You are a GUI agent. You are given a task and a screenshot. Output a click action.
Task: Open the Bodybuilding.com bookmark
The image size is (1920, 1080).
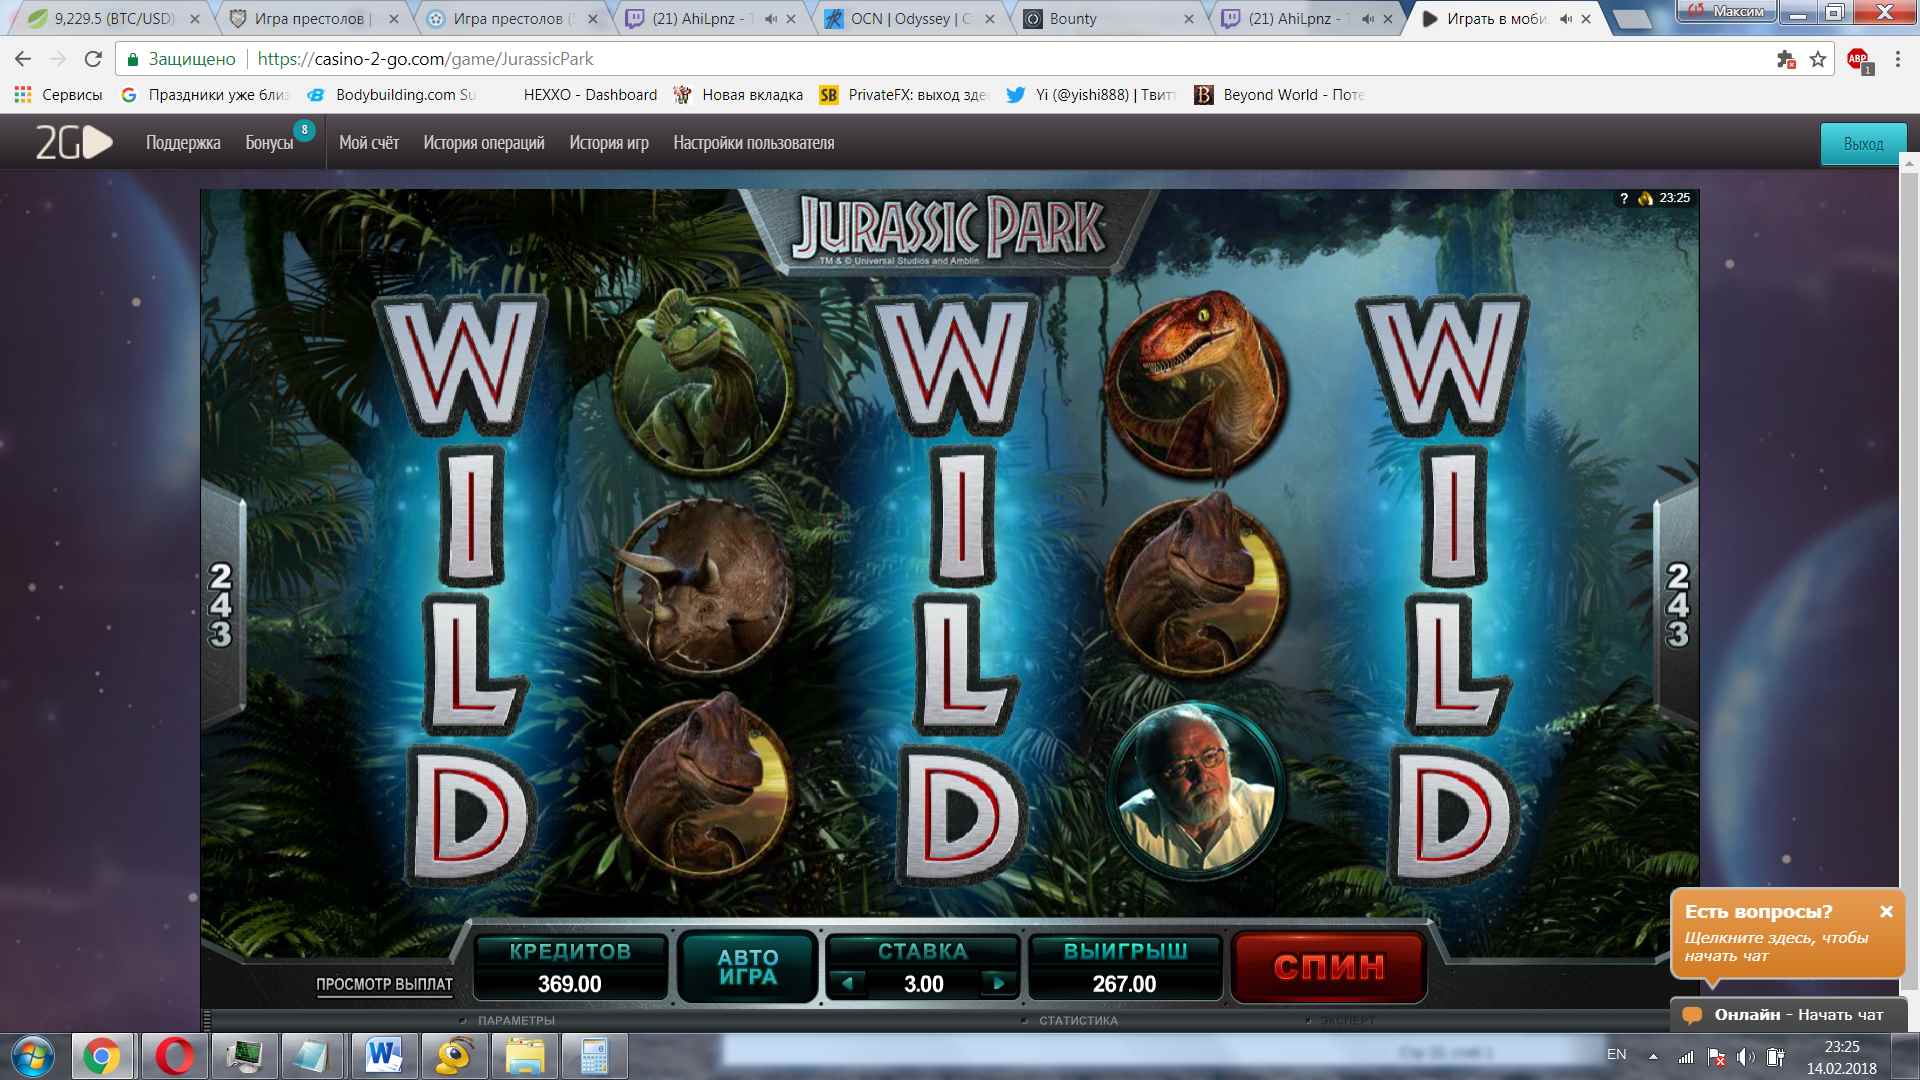click(x=391, y=95)
